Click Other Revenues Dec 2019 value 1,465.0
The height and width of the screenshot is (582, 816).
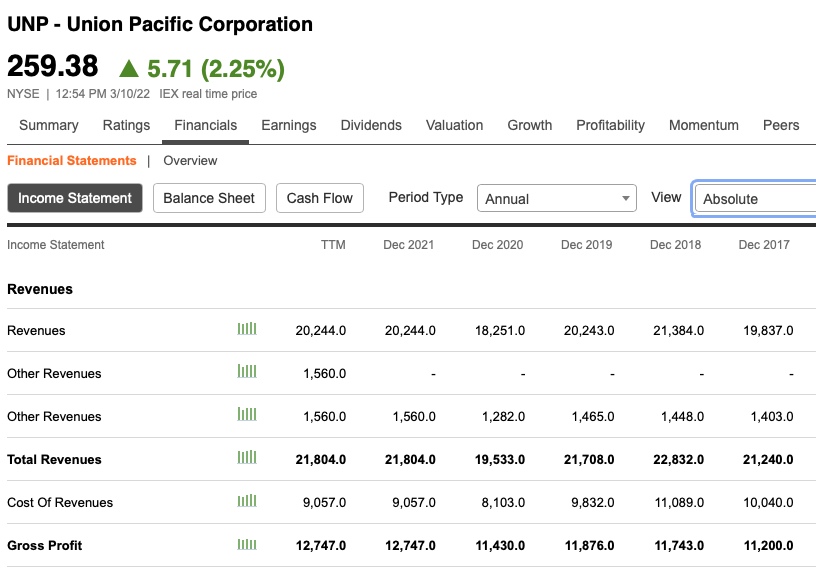(593, 416)
